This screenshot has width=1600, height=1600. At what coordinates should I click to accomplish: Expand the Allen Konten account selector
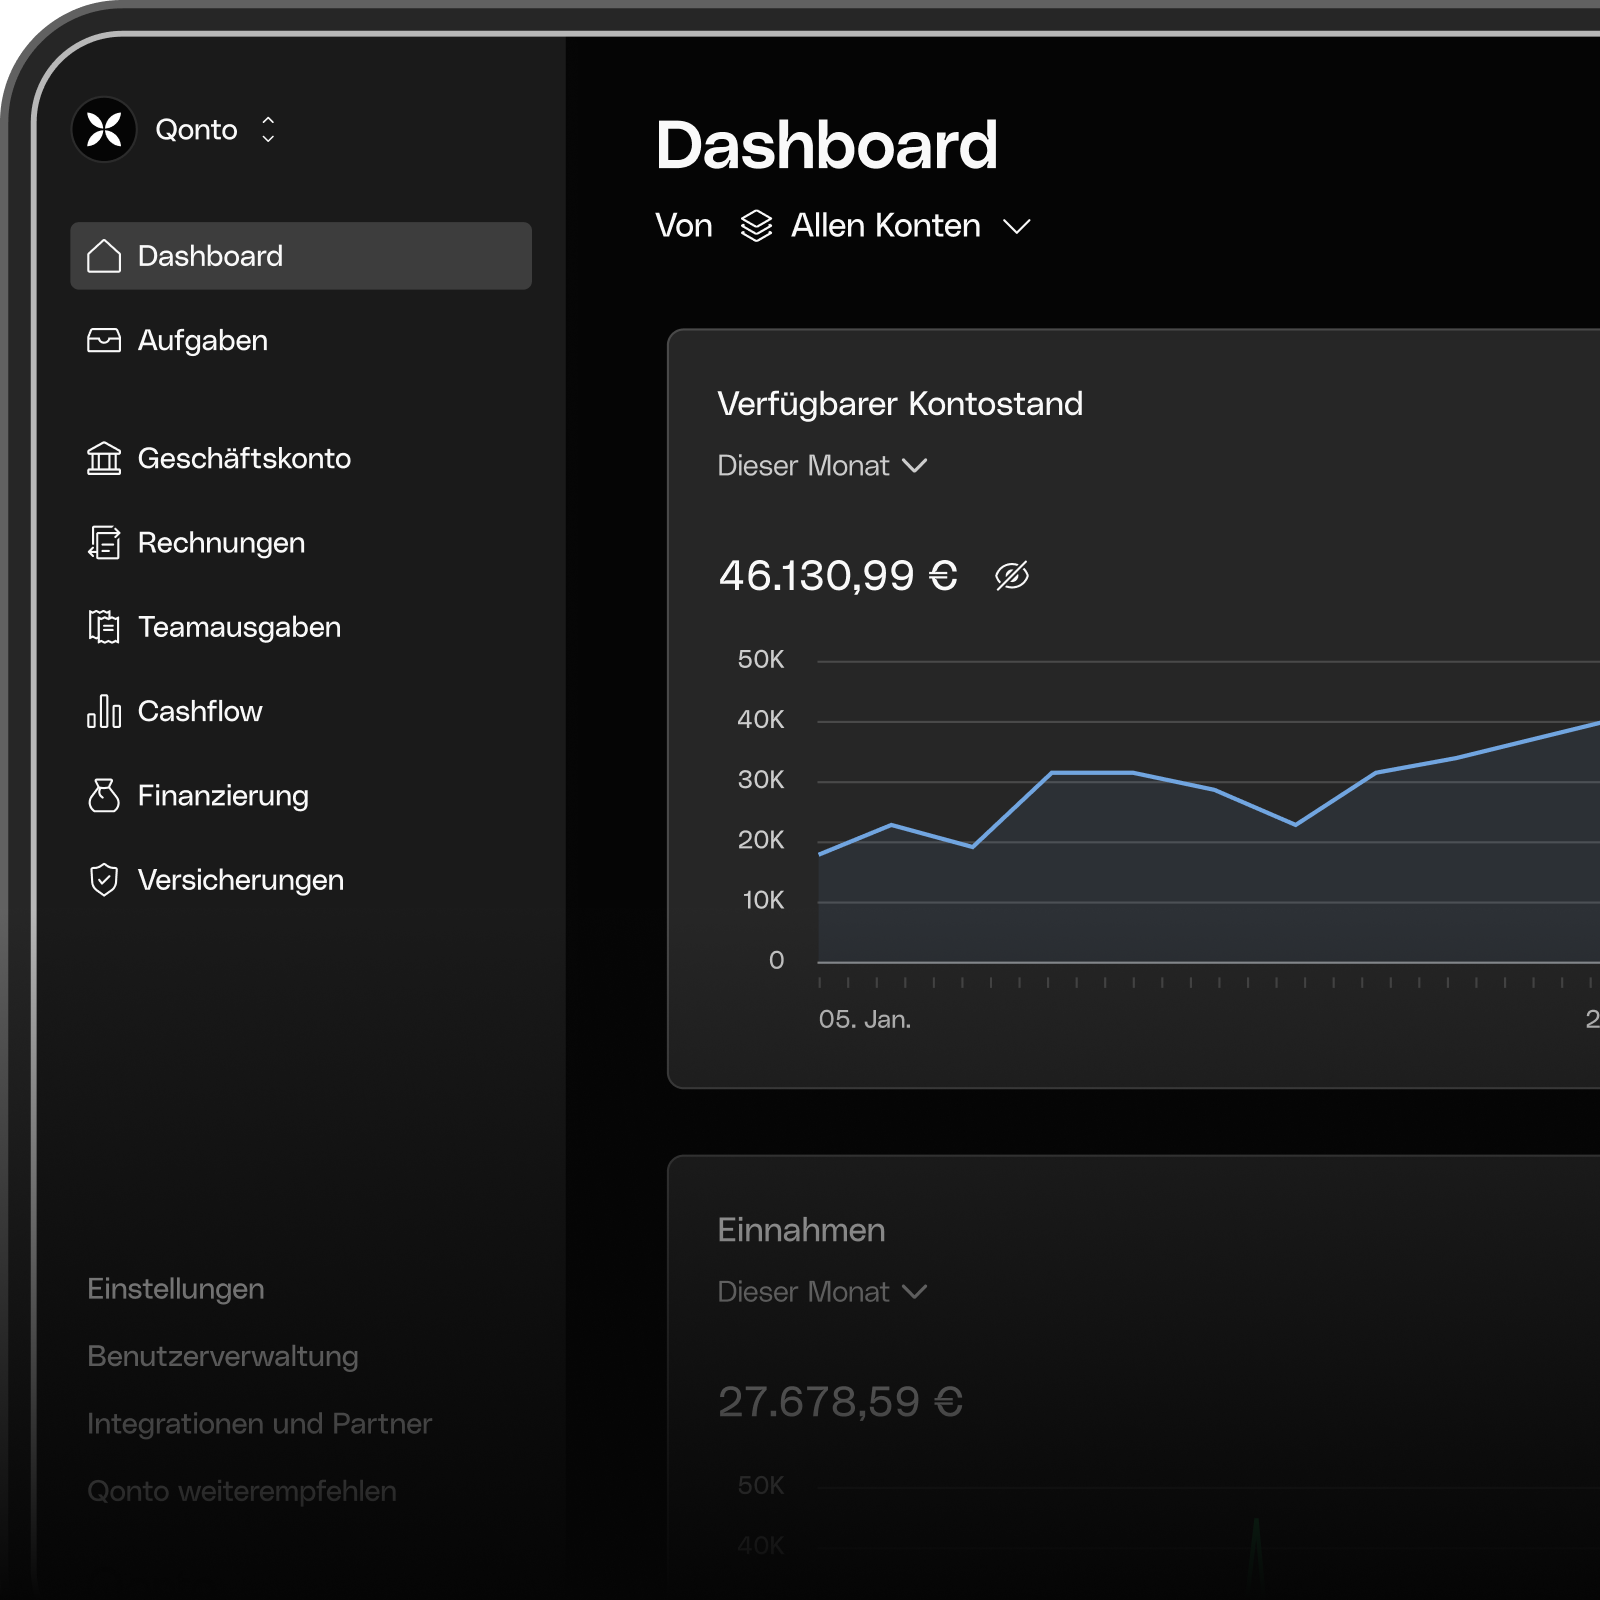[x=1017, y=226]
